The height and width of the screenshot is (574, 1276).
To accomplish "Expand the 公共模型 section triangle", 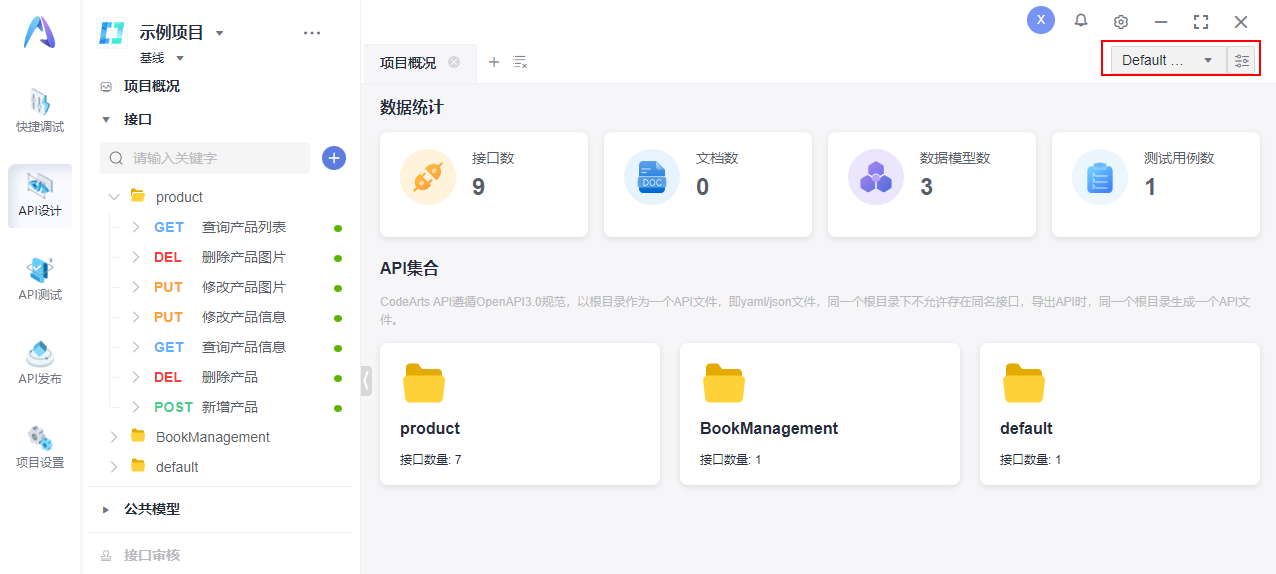I will [x=106, y=509].
